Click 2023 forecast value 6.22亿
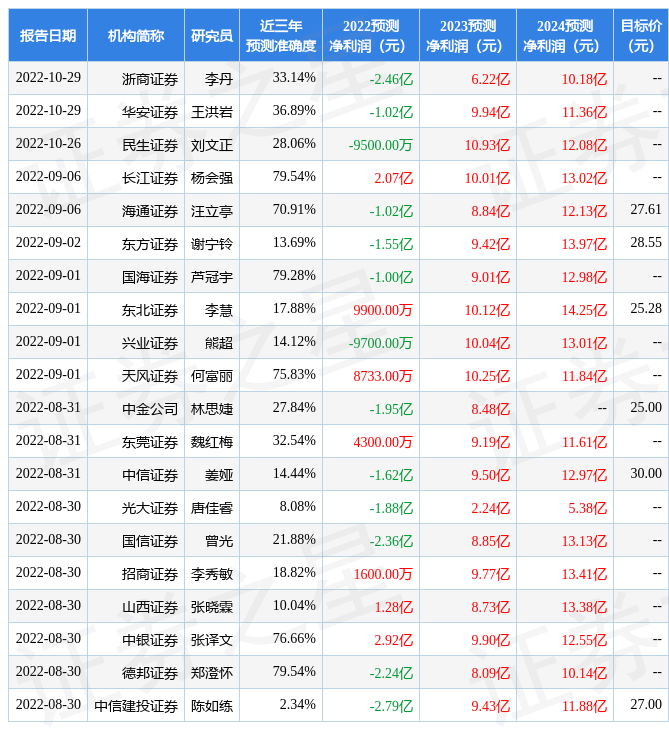669x730 pixels. (x=491, y=79)
